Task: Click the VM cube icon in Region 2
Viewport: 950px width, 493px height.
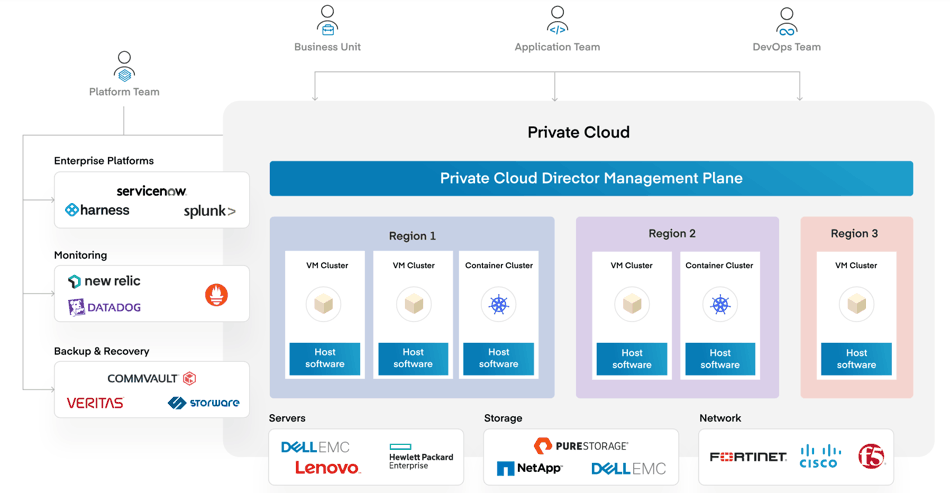Action: [632, 304]
